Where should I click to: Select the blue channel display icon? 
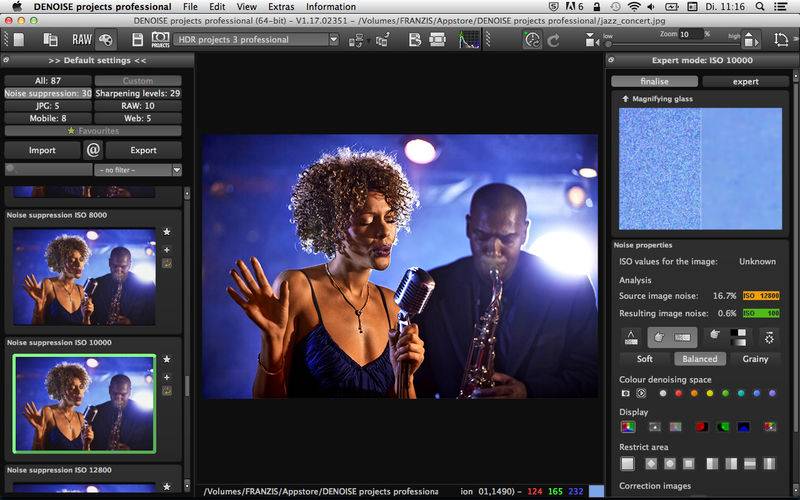coord(744,426)
